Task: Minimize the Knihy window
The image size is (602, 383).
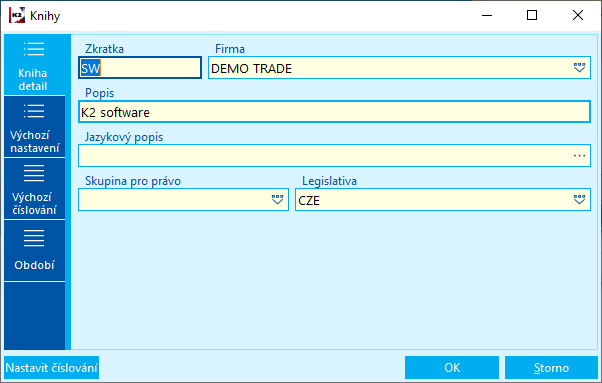Action: pyautogui.click(x=487, y=15)
